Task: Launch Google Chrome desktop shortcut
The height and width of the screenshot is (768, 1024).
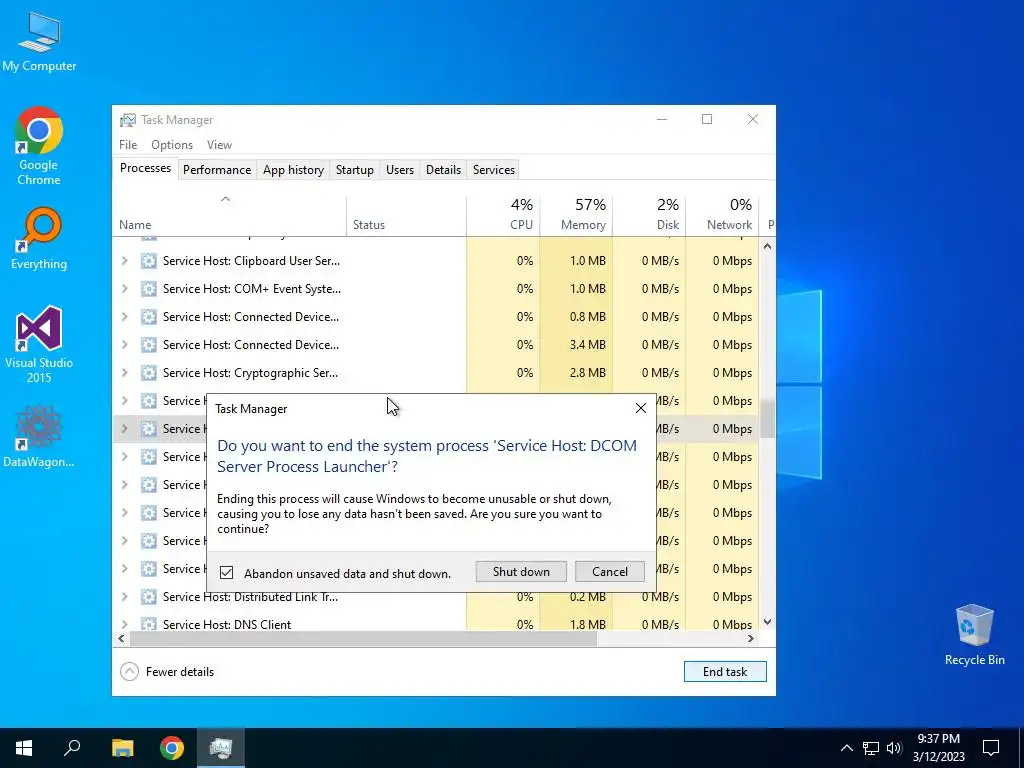Action: (39, 146)
